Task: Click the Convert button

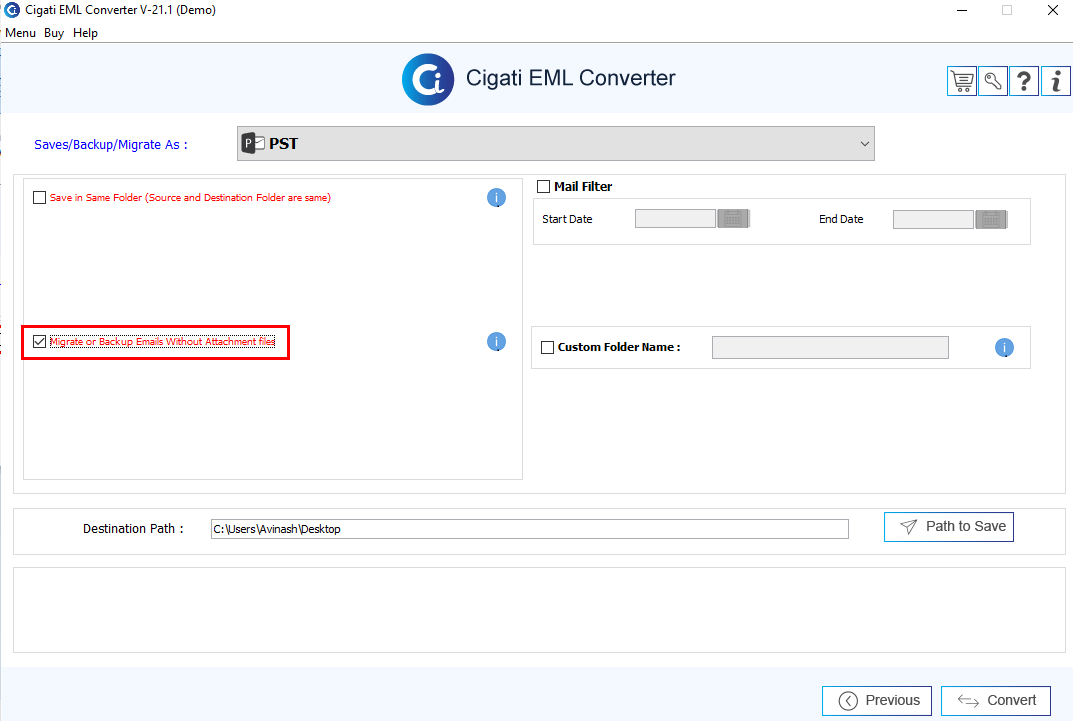Action: click(996, 700)
